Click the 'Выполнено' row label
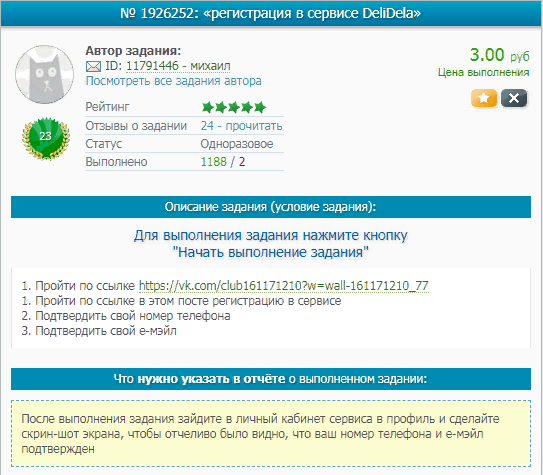Screen dimensions: 543x475 pyautogui.click(x=116, y=162)
